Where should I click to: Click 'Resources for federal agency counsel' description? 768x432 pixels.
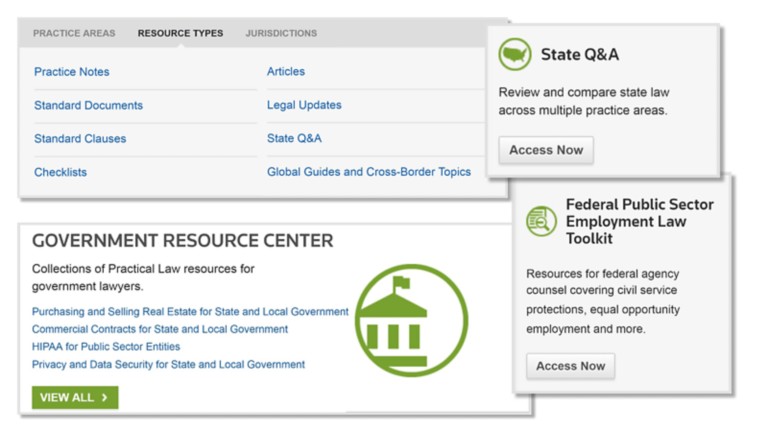tap(603, 301)
